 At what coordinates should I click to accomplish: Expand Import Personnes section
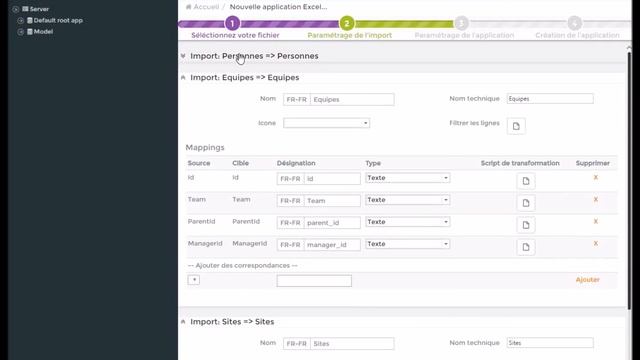[183, 56]
